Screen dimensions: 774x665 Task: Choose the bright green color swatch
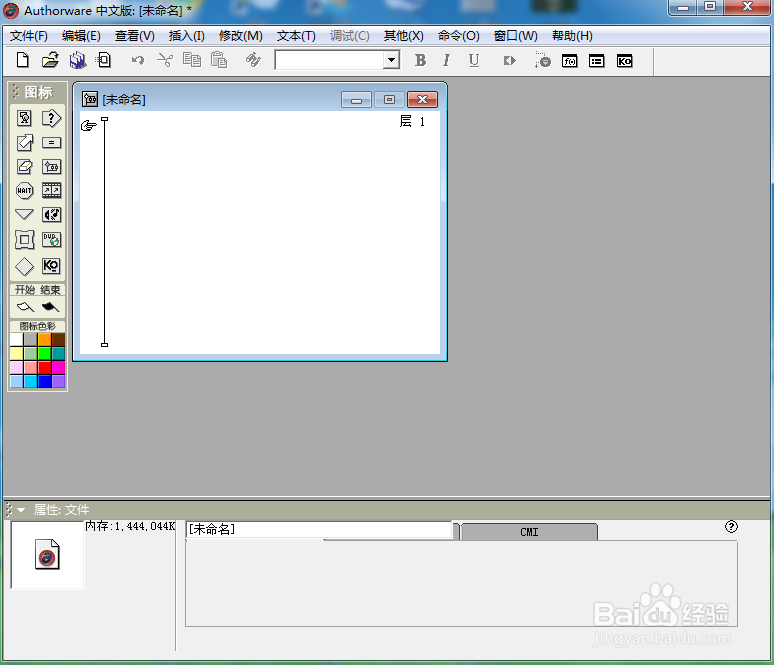[x=44, y=353]
